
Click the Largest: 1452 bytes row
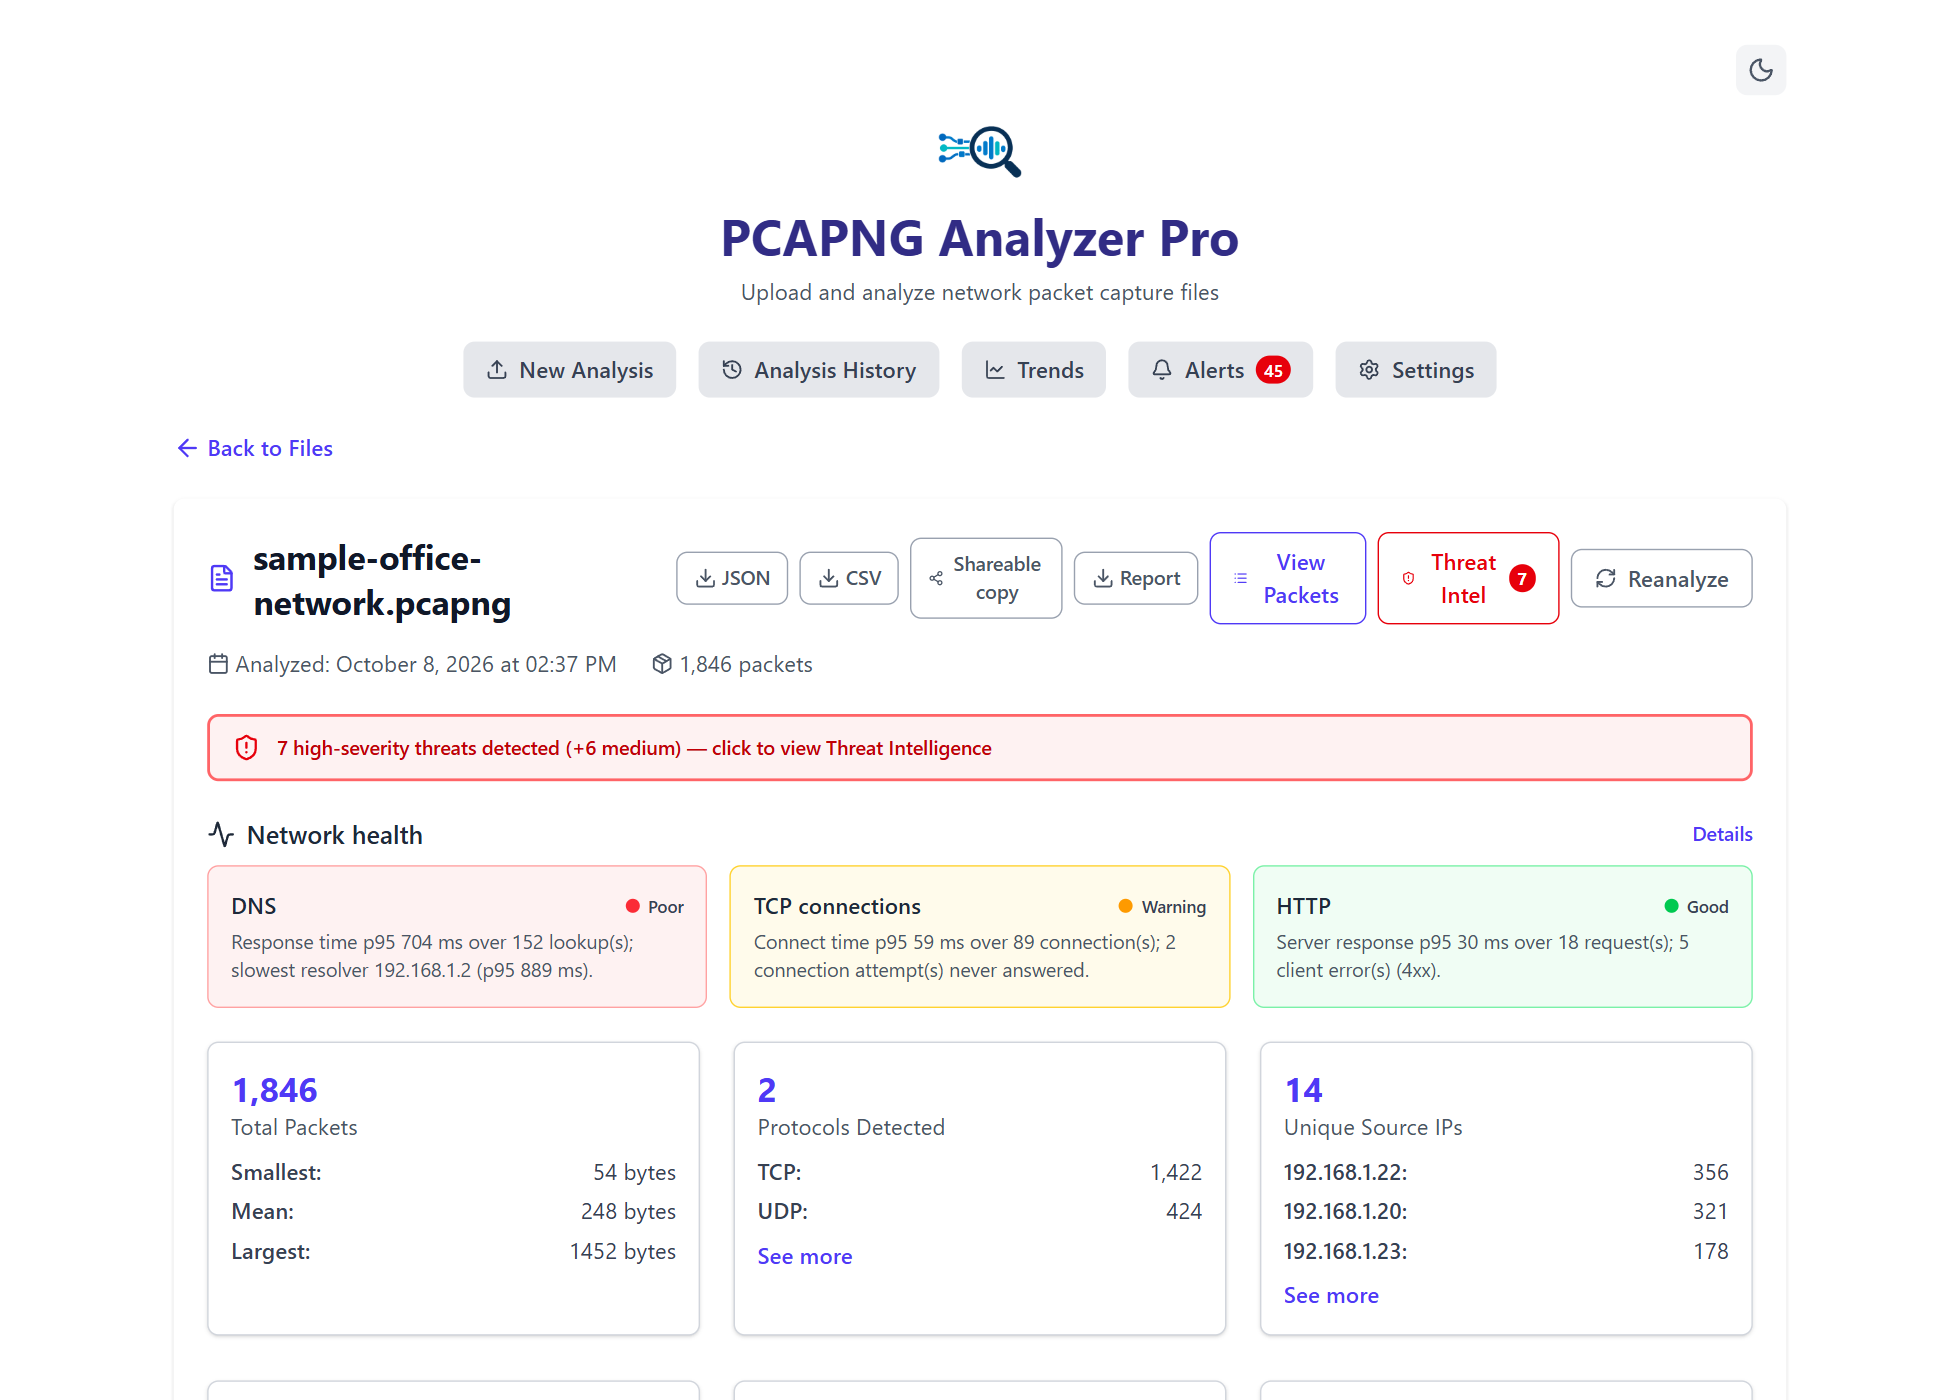[453, 1252]
